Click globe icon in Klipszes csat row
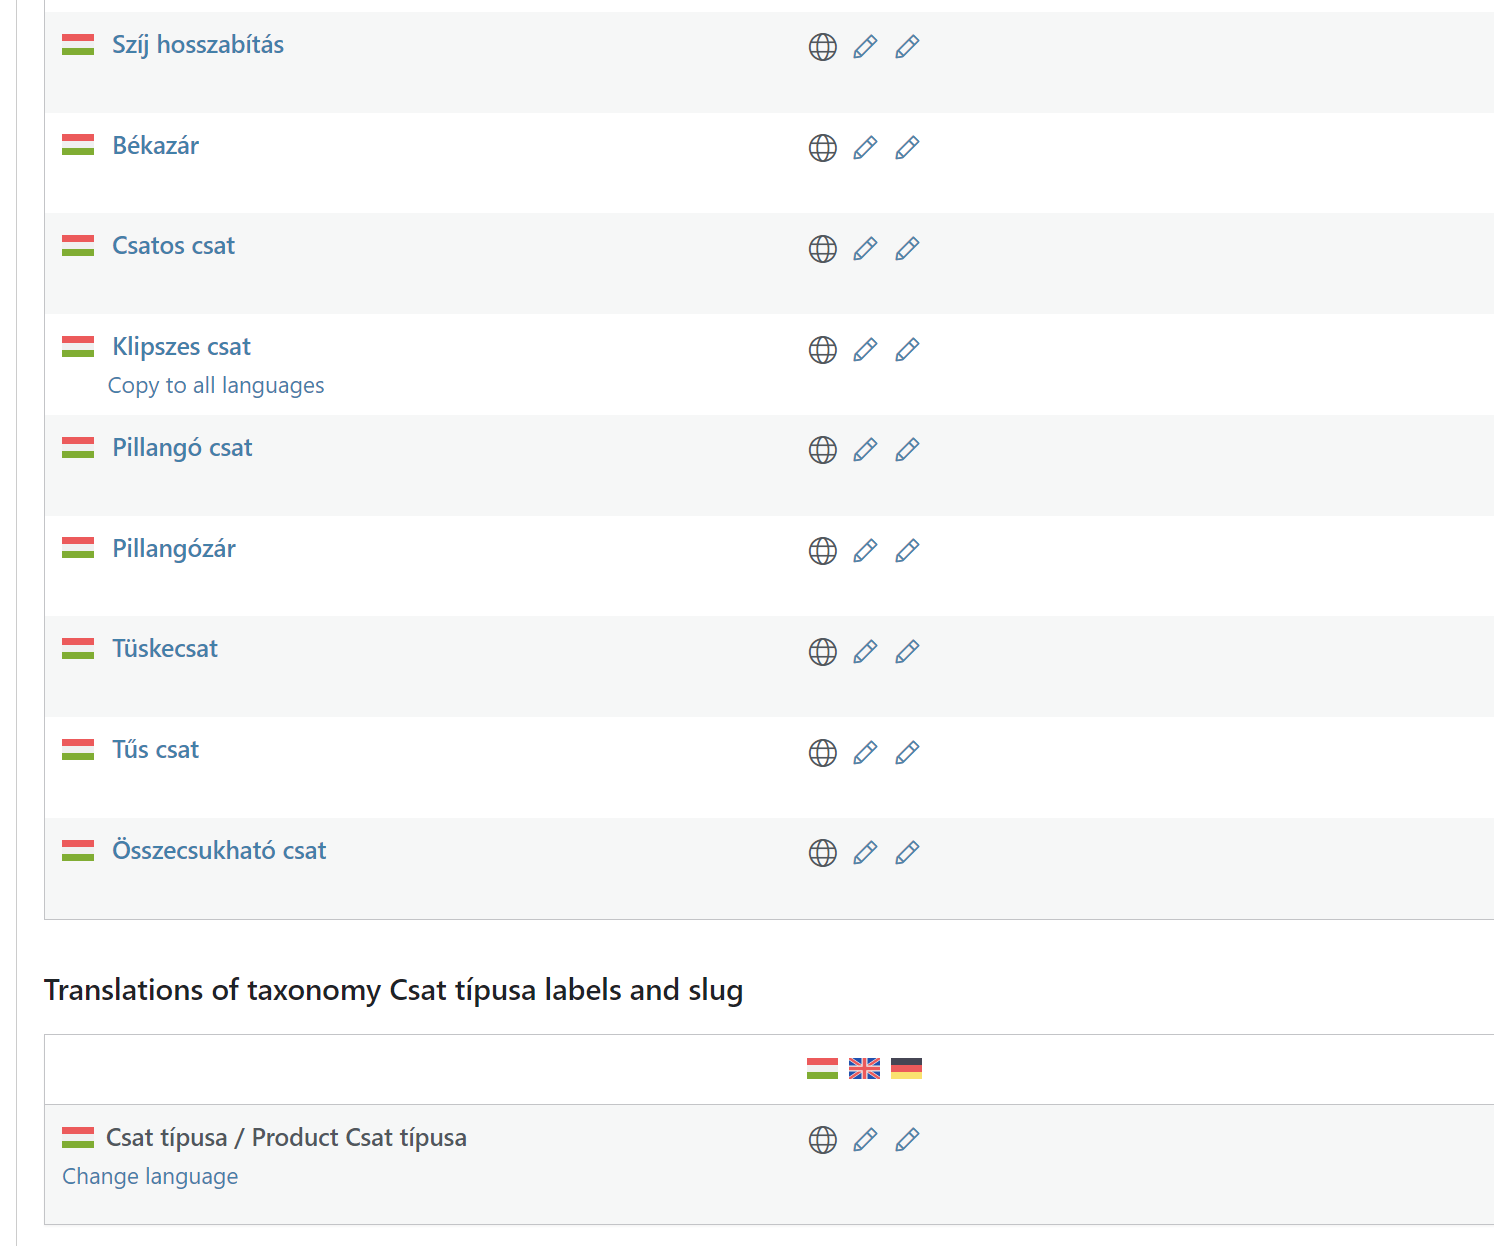Screen dimensions: 1494x1246 (x=822, y=350)
